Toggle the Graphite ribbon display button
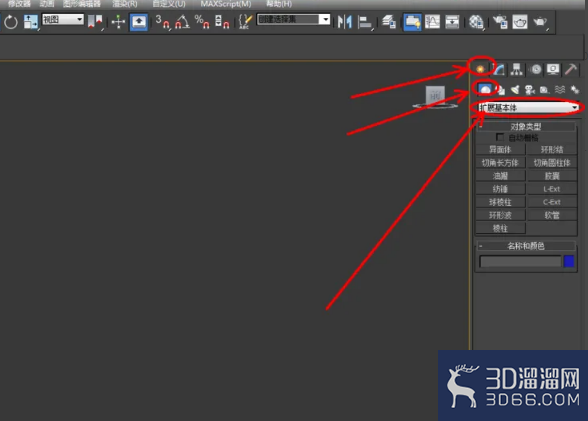The image size is (588, 421). pos(412,22)
